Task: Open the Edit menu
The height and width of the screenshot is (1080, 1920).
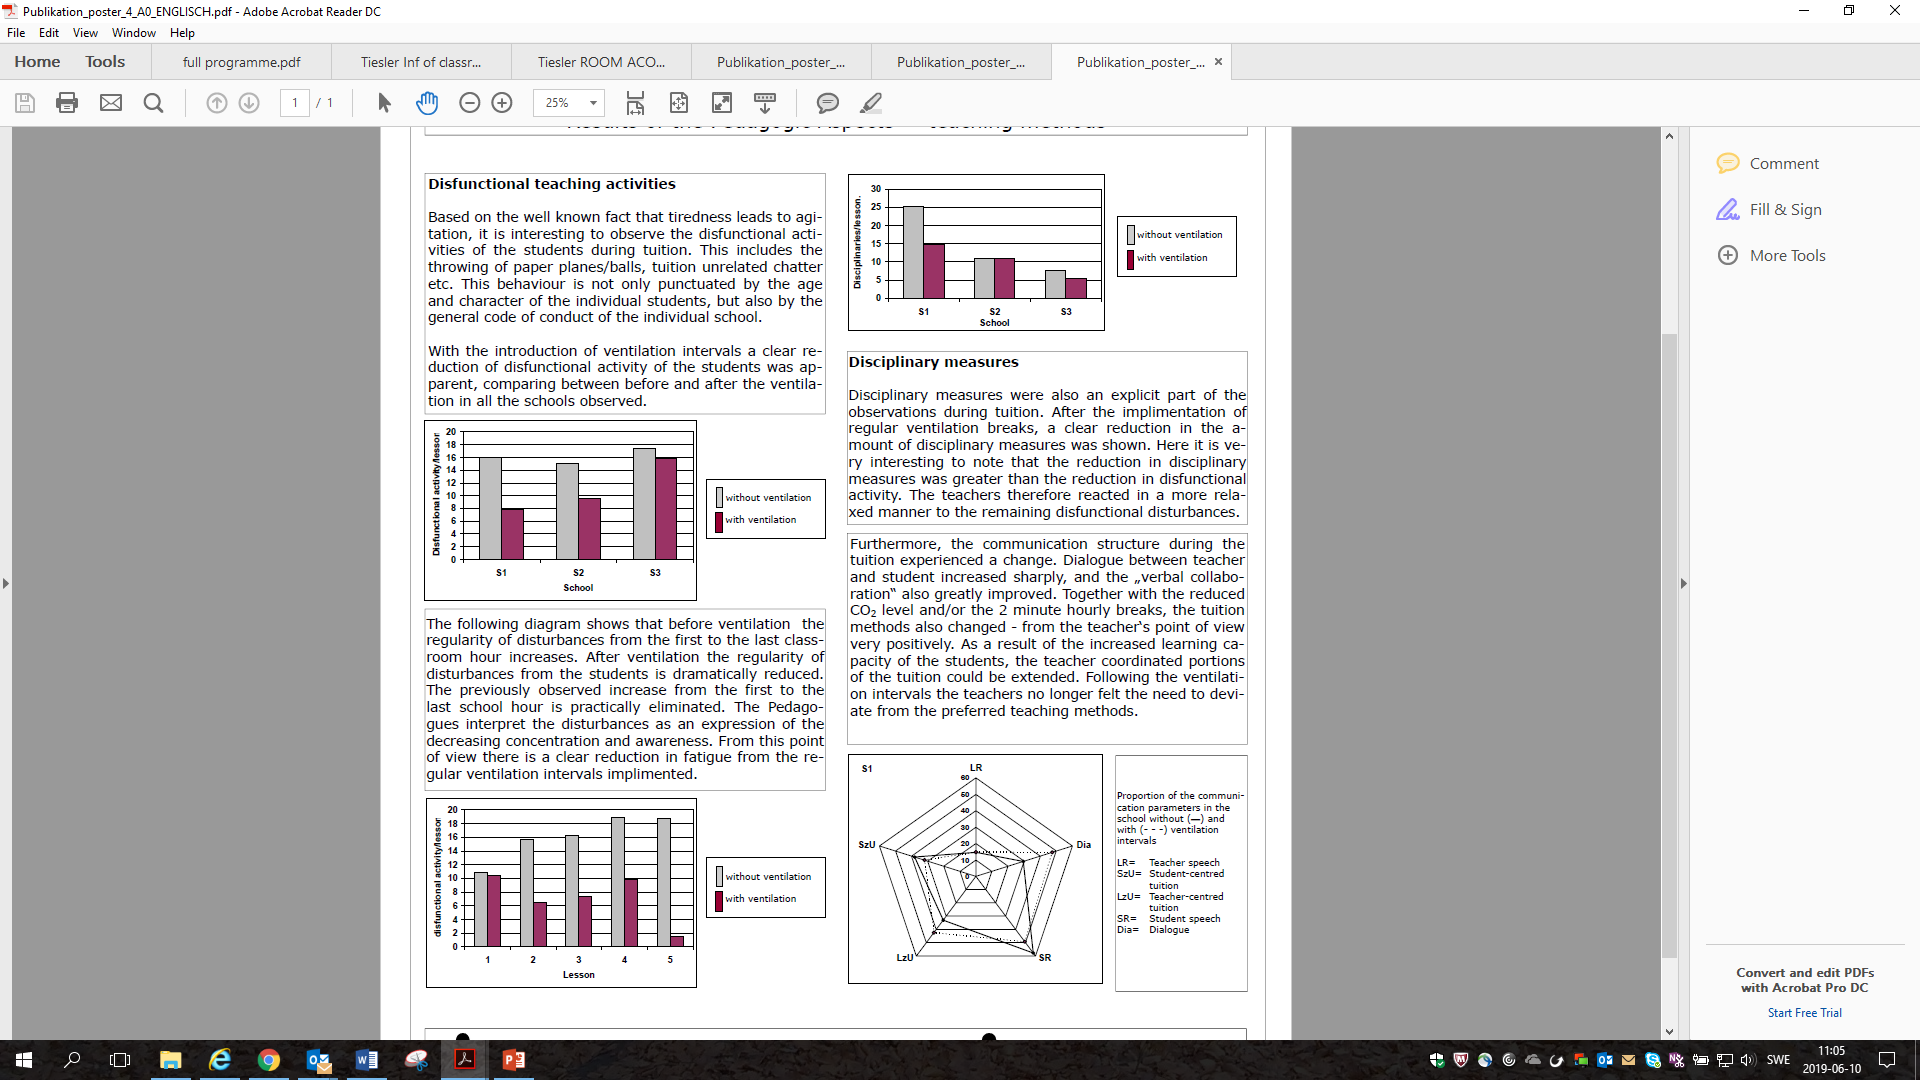Action: [49, 33]
